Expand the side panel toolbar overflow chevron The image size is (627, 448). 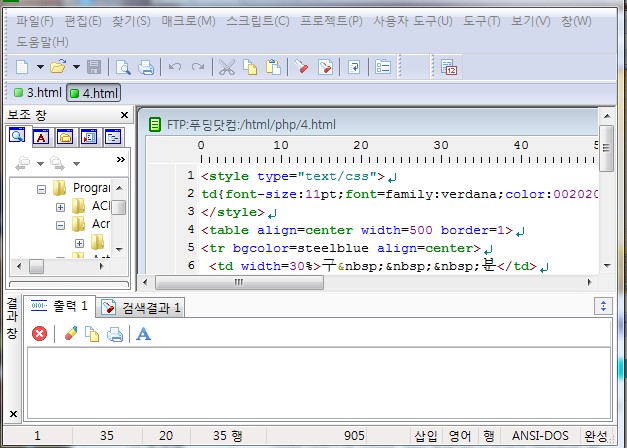121,160
